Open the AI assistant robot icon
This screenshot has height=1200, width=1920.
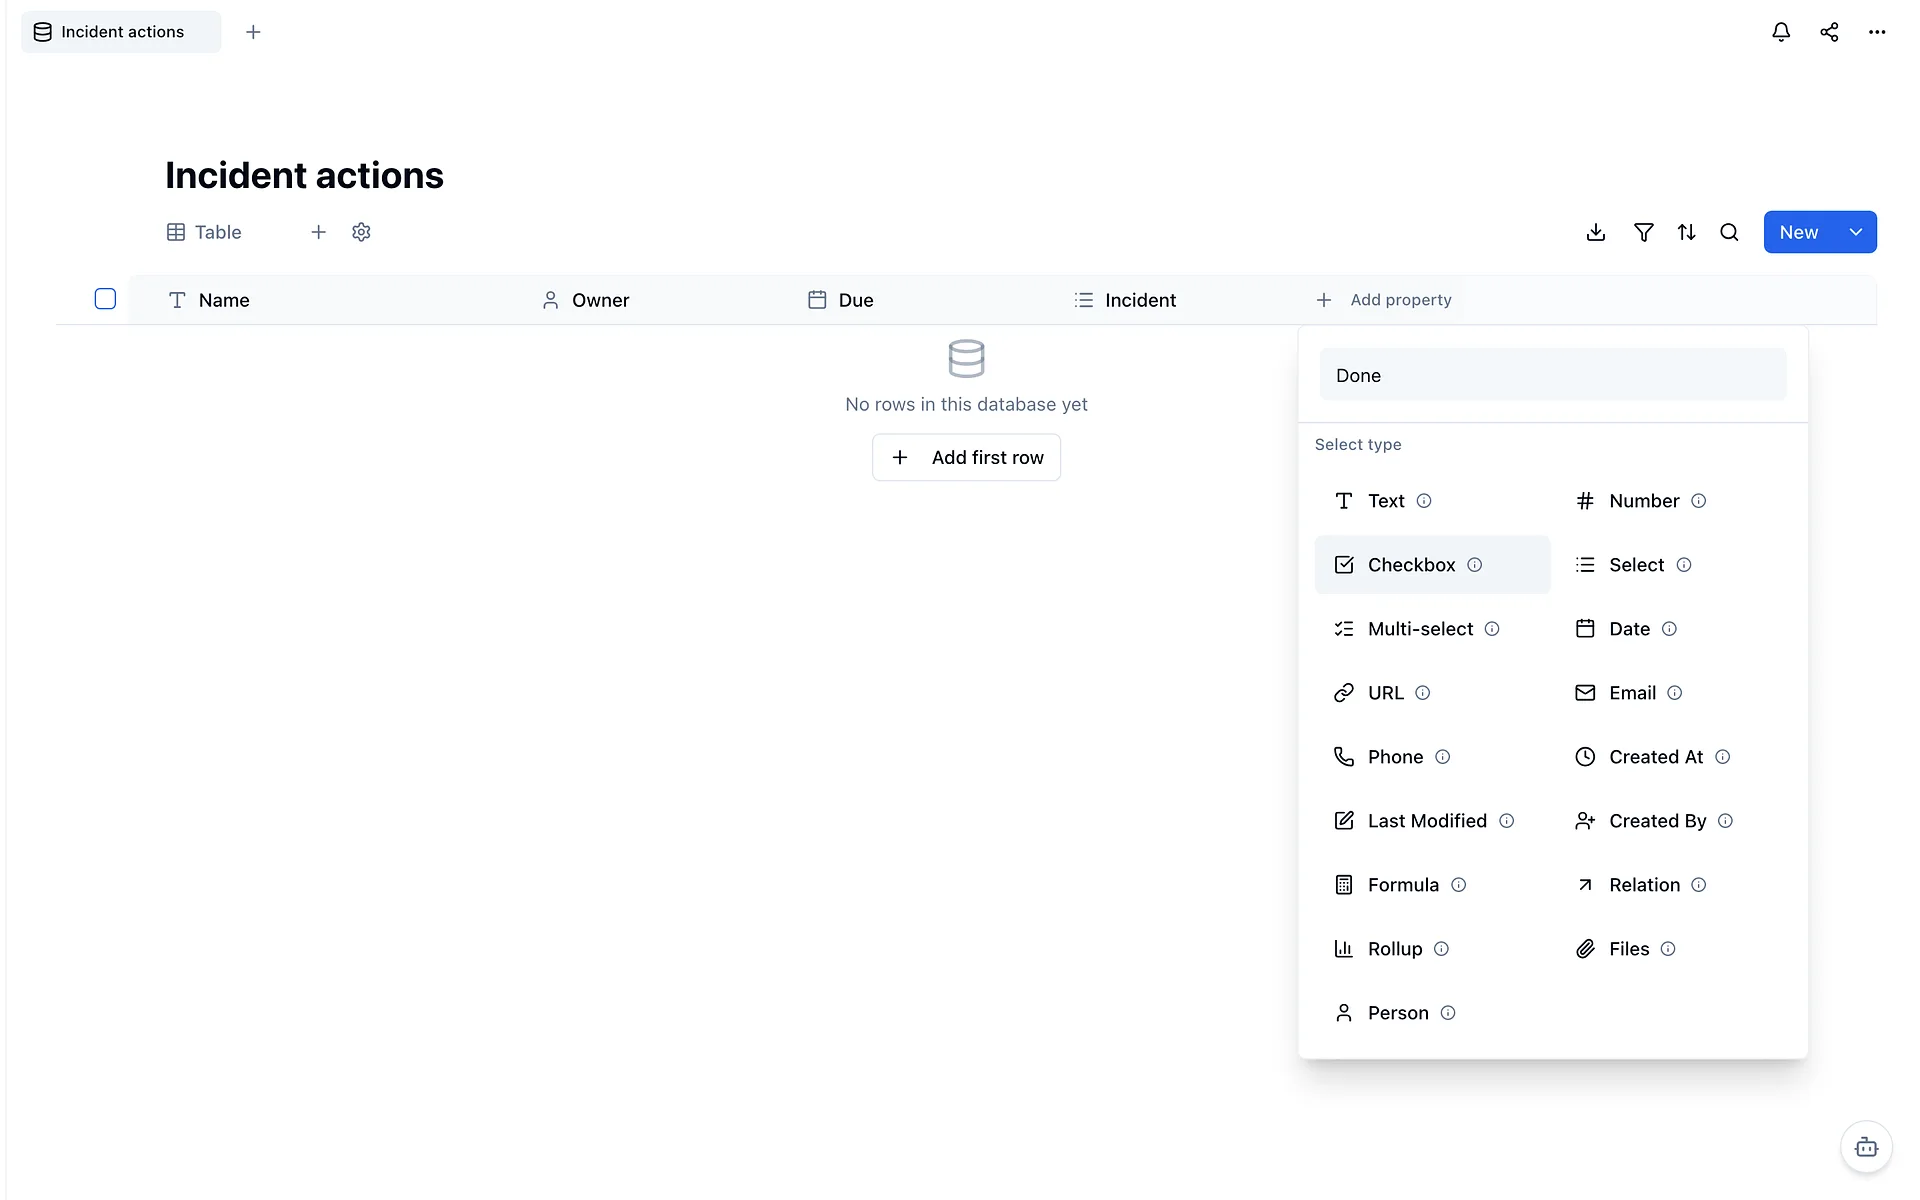[x=1866, y=1147]
